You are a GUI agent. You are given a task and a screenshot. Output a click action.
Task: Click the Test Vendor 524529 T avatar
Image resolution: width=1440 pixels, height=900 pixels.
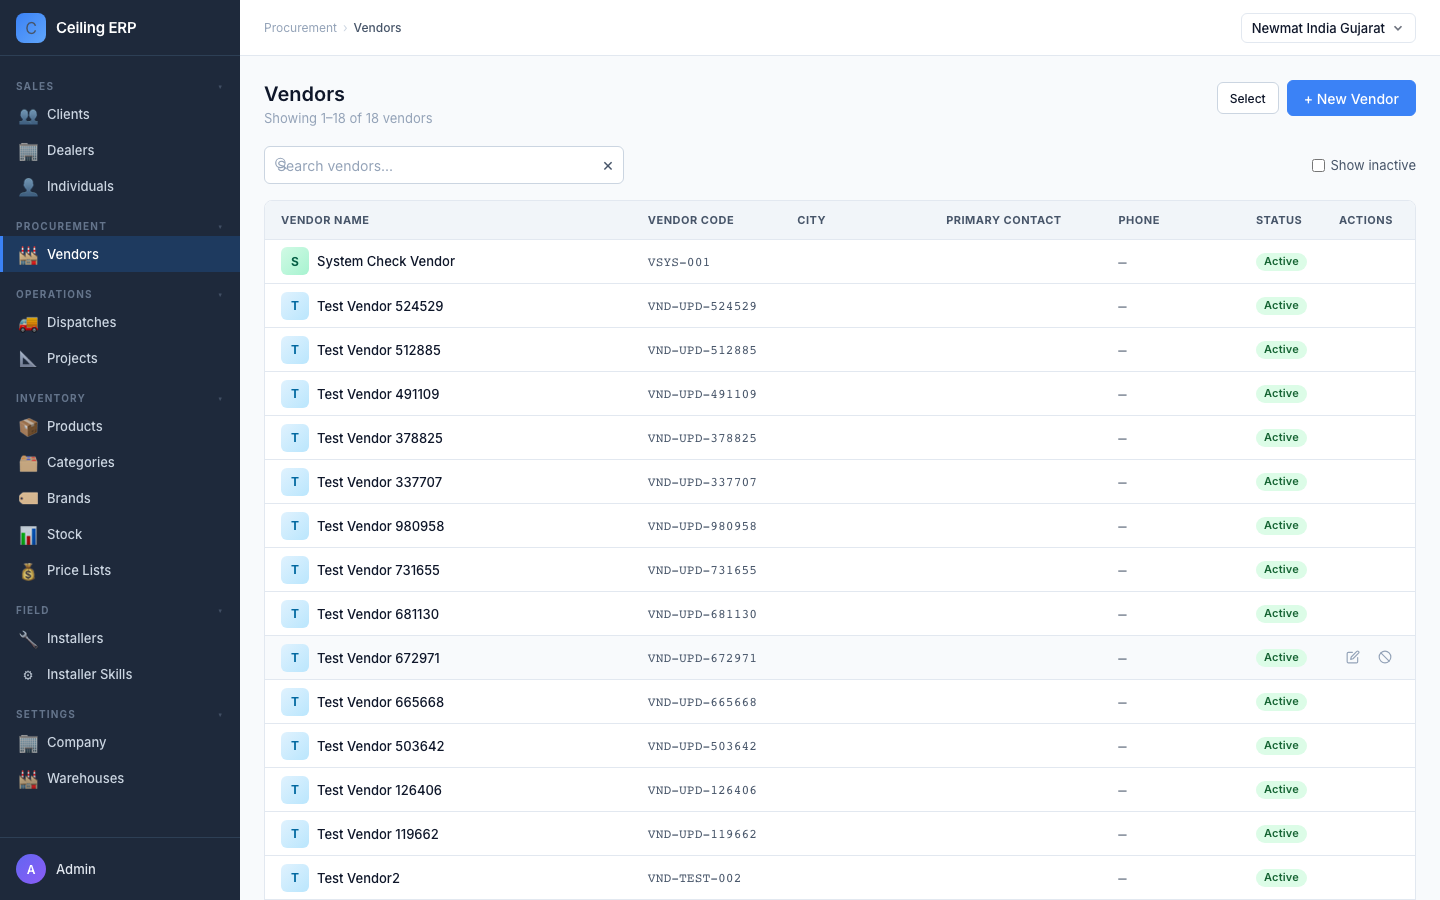pos(295,306)
